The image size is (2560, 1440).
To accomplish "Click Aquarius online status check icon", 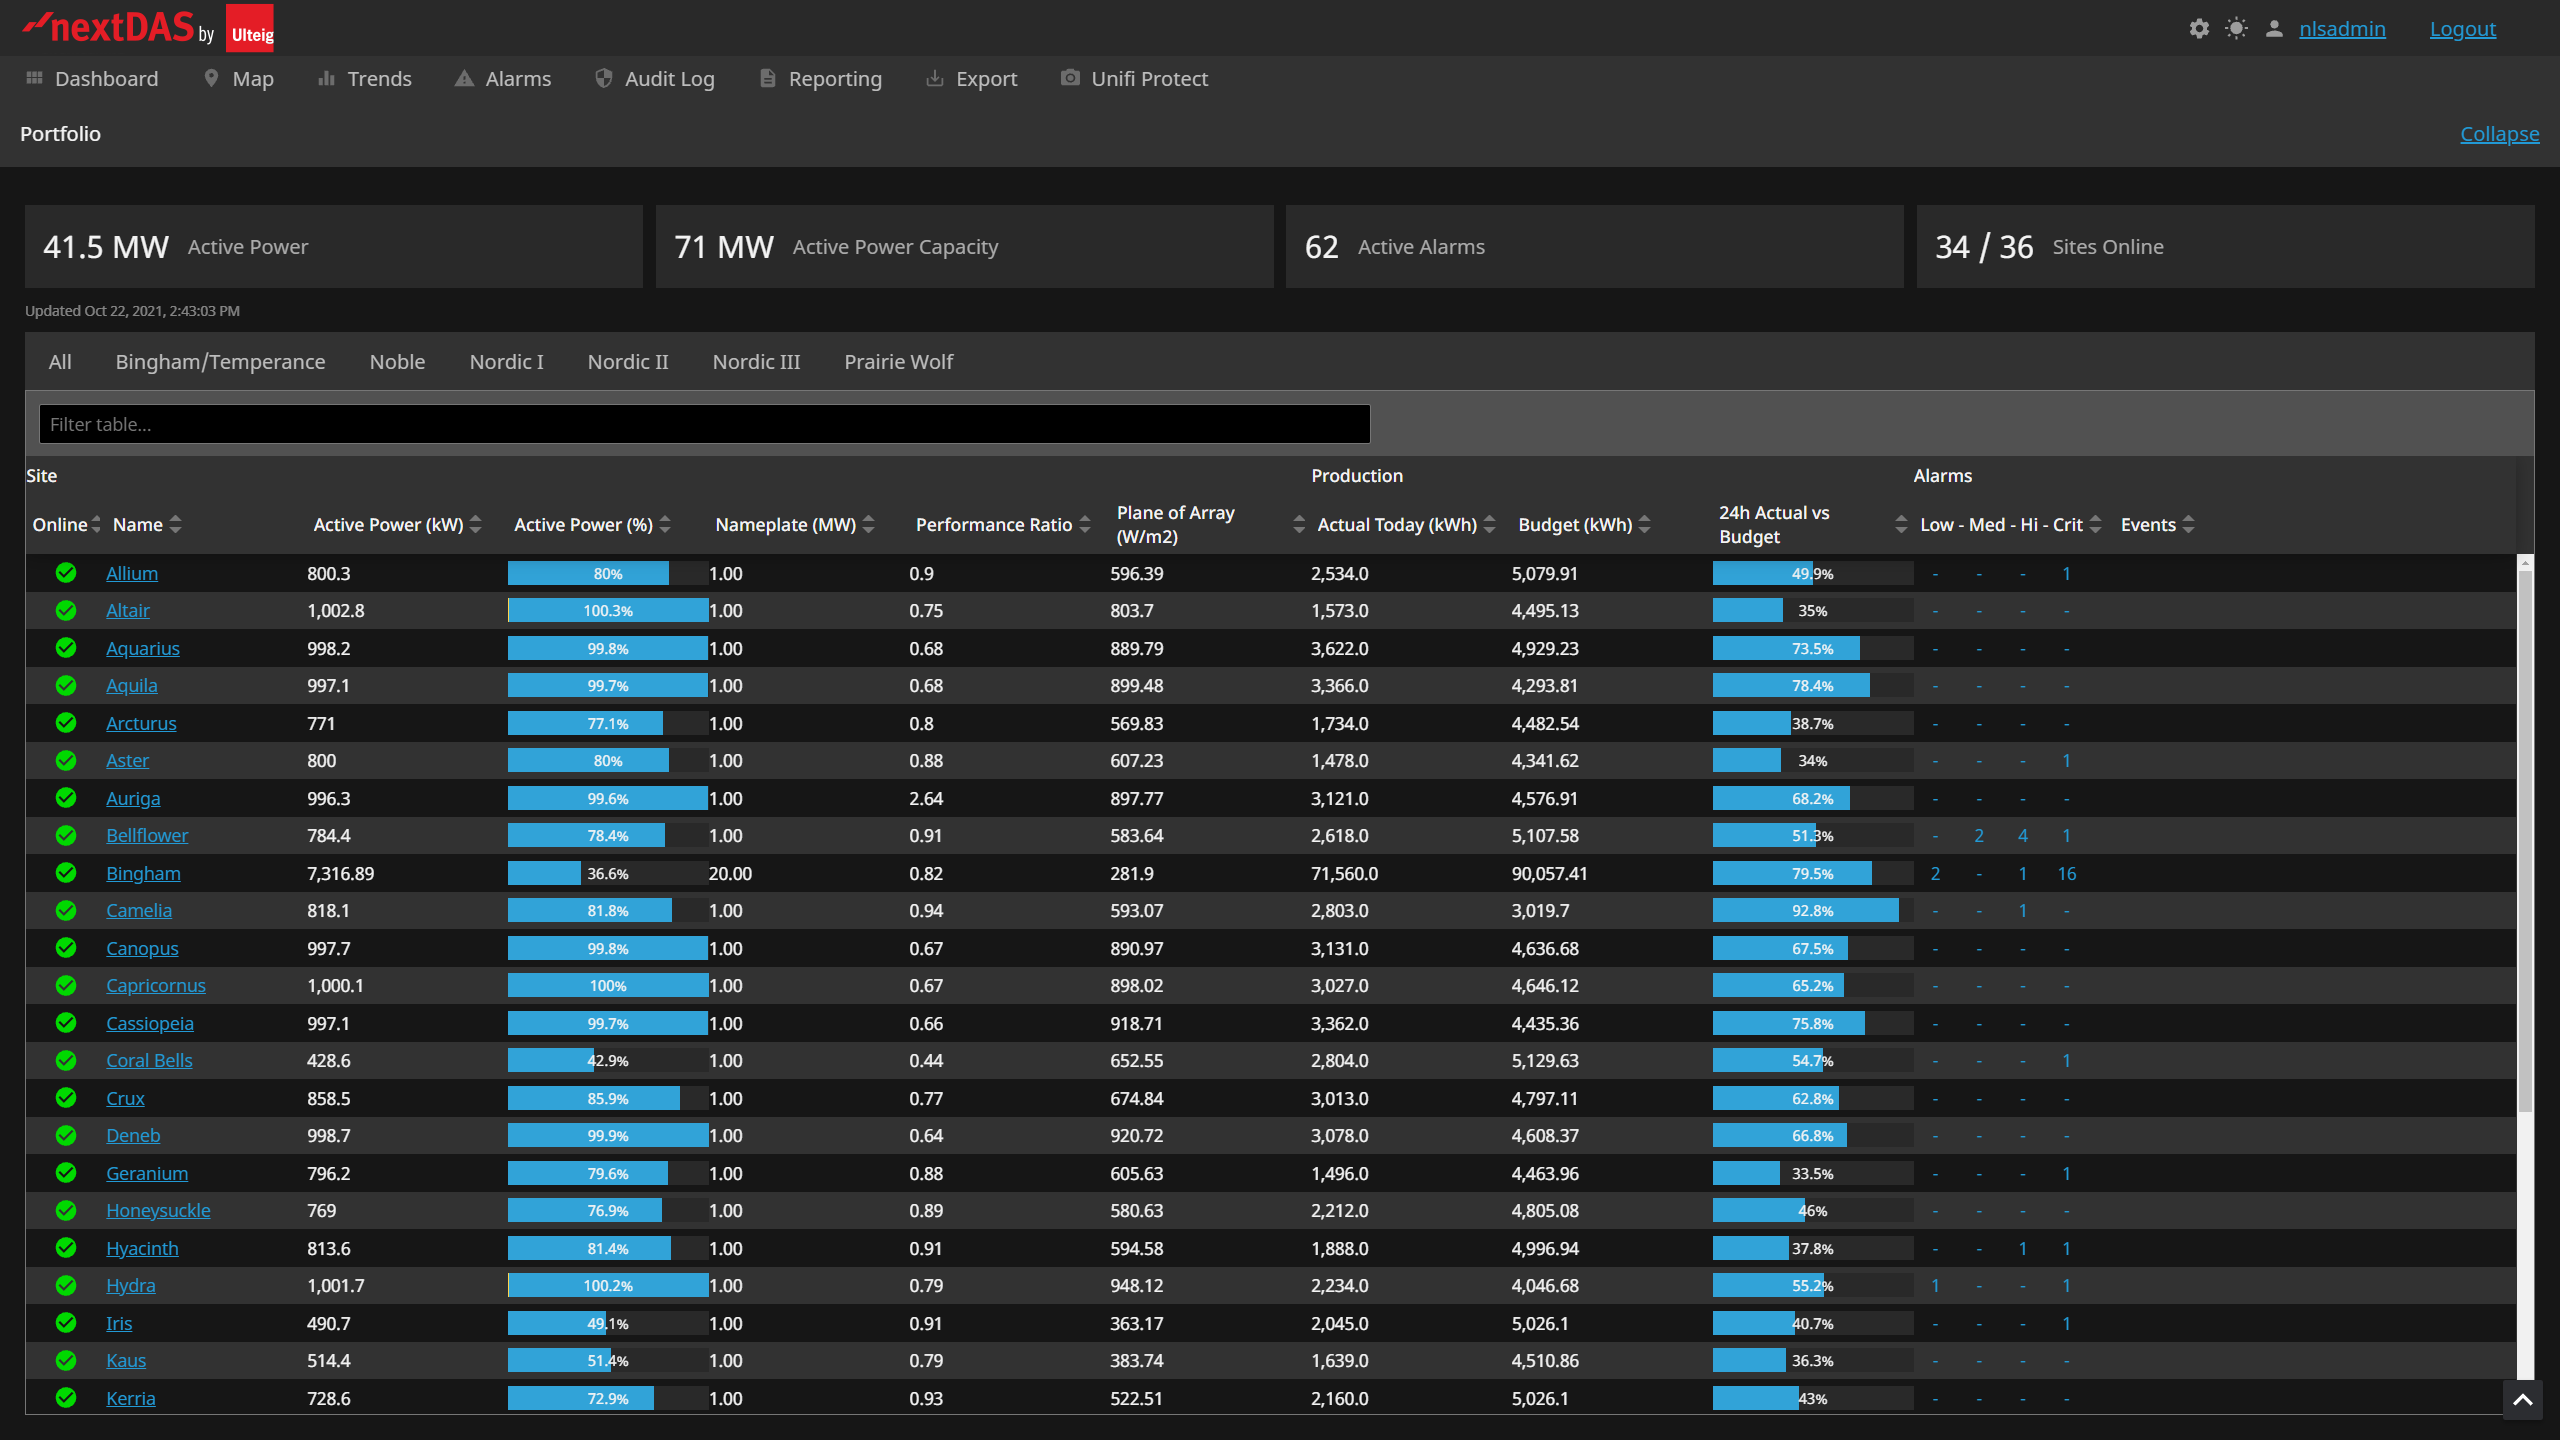I will click(x=66, y=648).
